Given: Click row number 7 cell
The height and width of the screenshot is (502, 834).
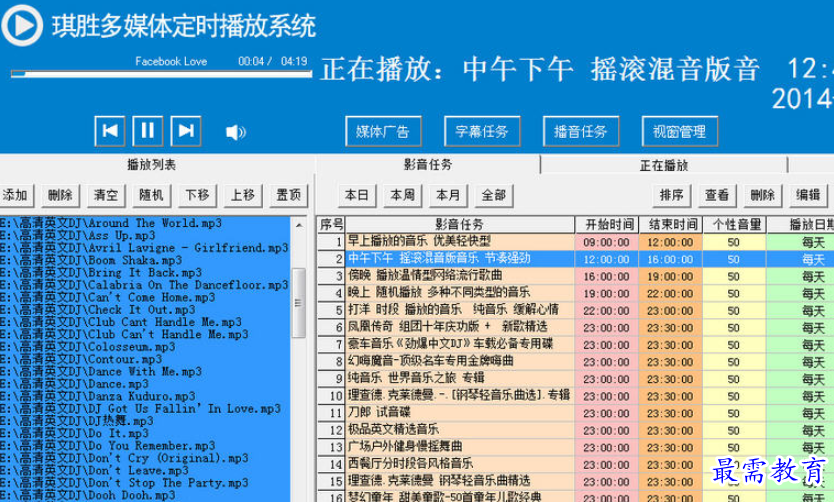Looking at the screenshot, I should pyautogui.click(x=331, y=344).
